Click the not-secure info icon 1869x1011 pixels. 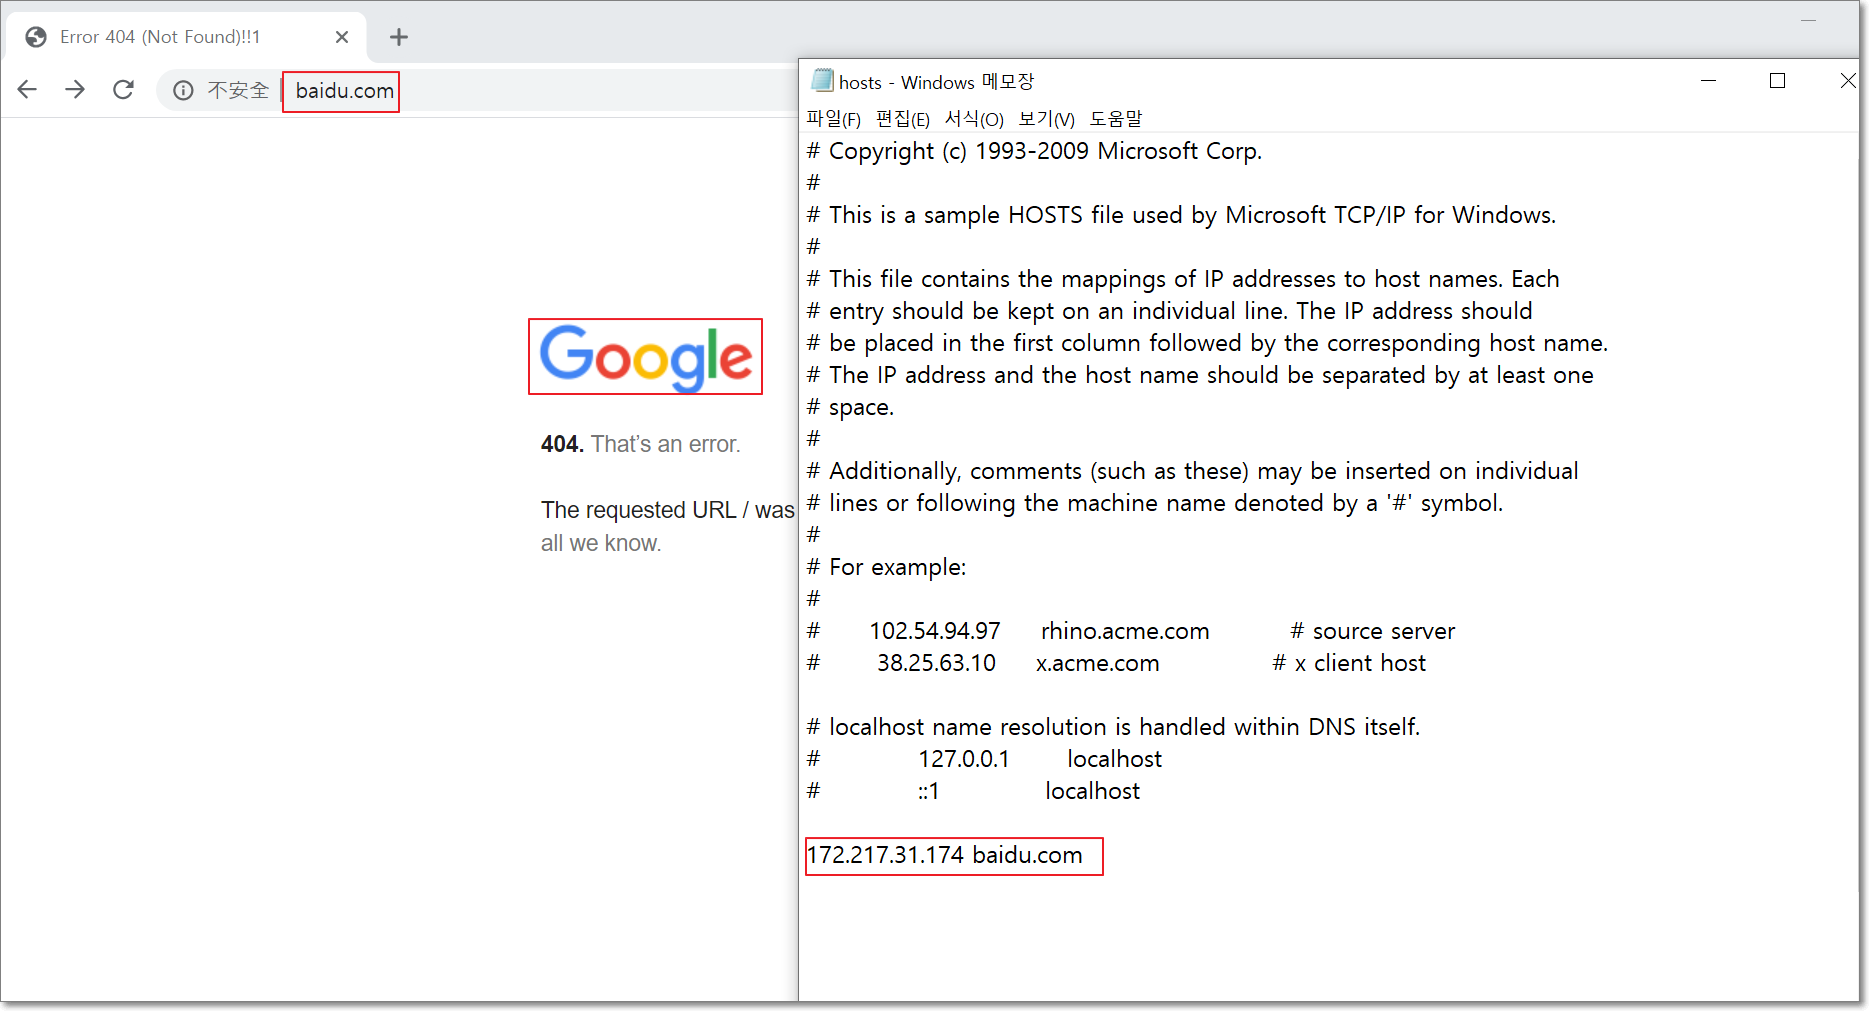click(183, 91)
